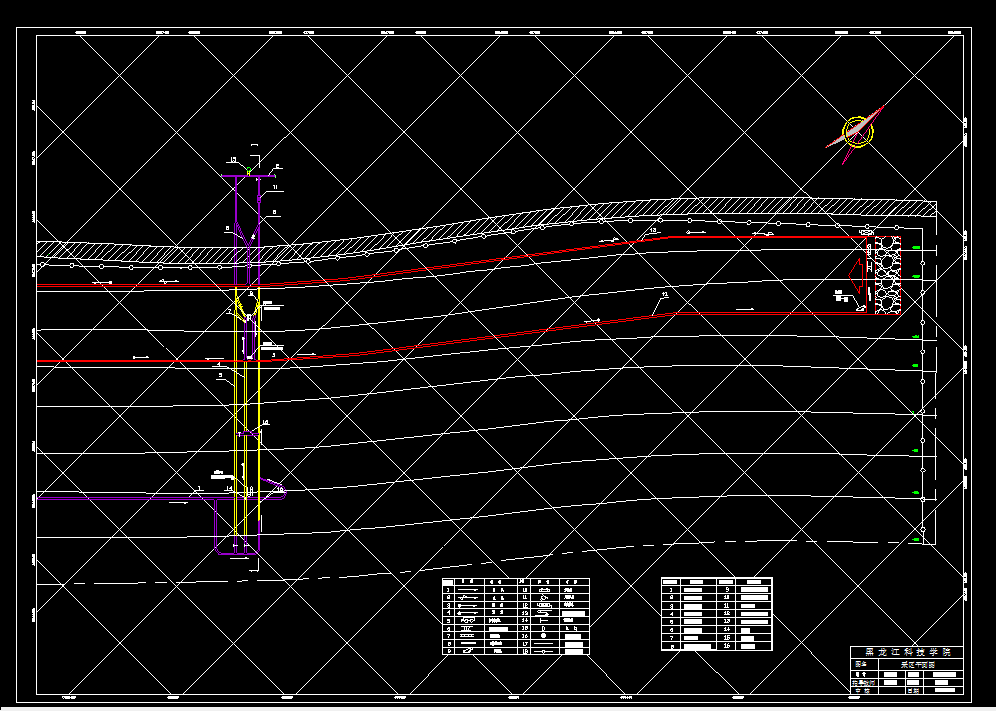996x711 pixels.
Task: Select callout label 12 on lower red roadway
Action: coord(665,295)
